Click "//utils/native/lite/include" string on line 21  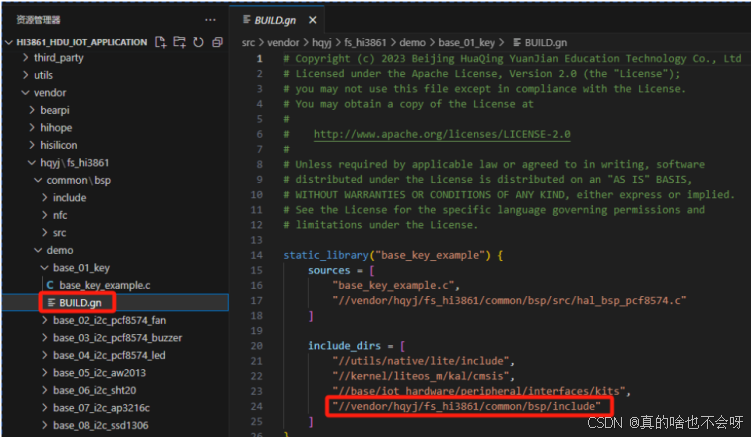421,361
